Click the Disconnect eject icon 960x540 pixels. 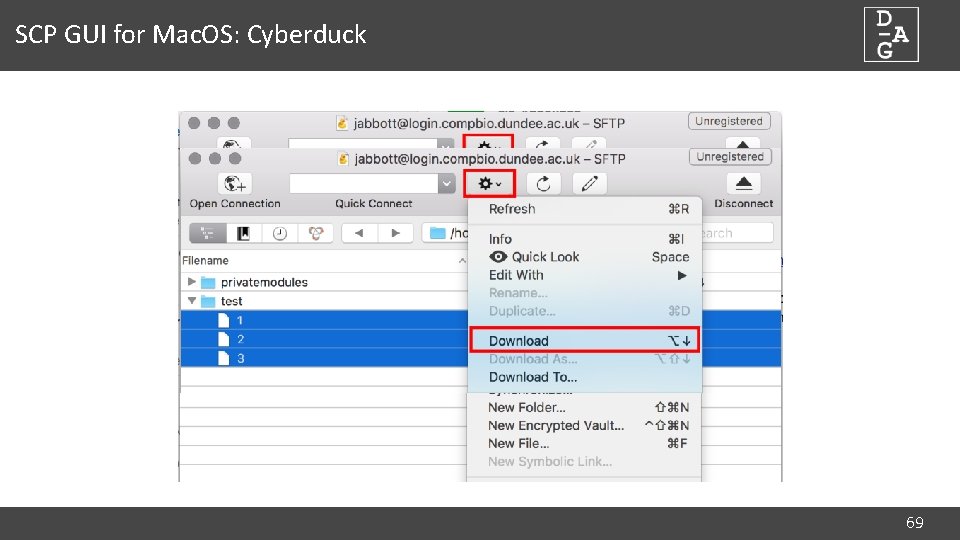743,183
